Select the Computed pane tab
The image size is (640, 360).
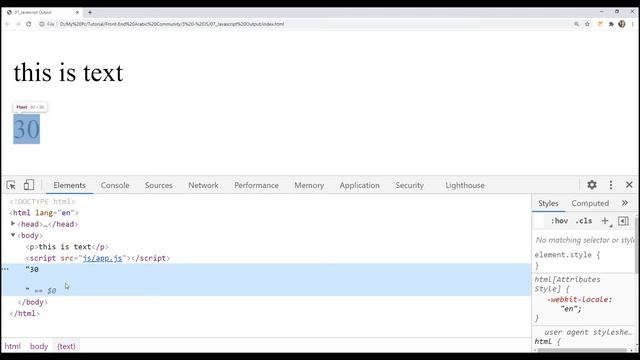590,203
